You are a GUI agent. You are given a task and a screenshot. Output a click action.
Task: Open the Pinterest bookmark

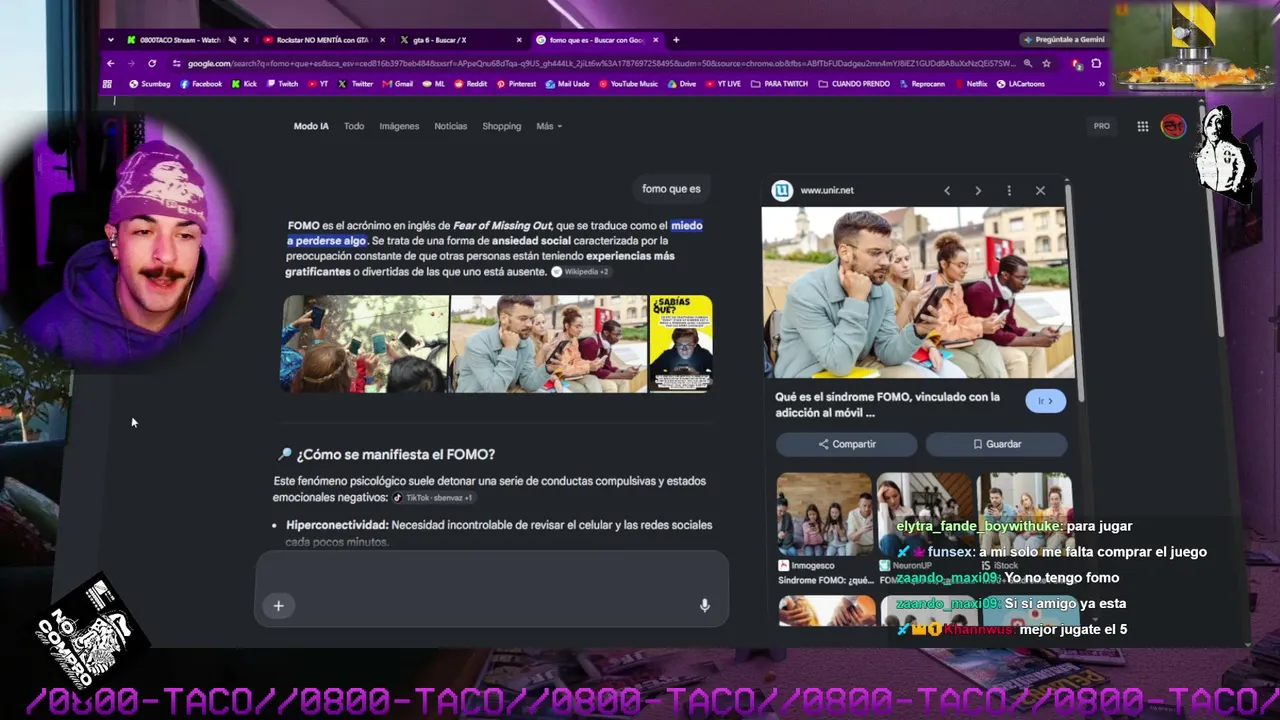point(516,84)
